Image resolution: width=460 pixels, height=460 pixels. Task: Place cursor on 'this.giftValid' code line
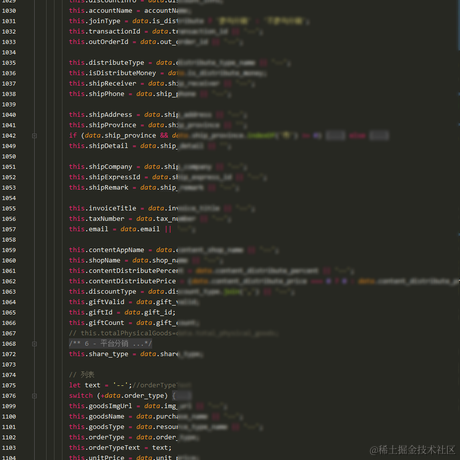(x=134, y=302)
